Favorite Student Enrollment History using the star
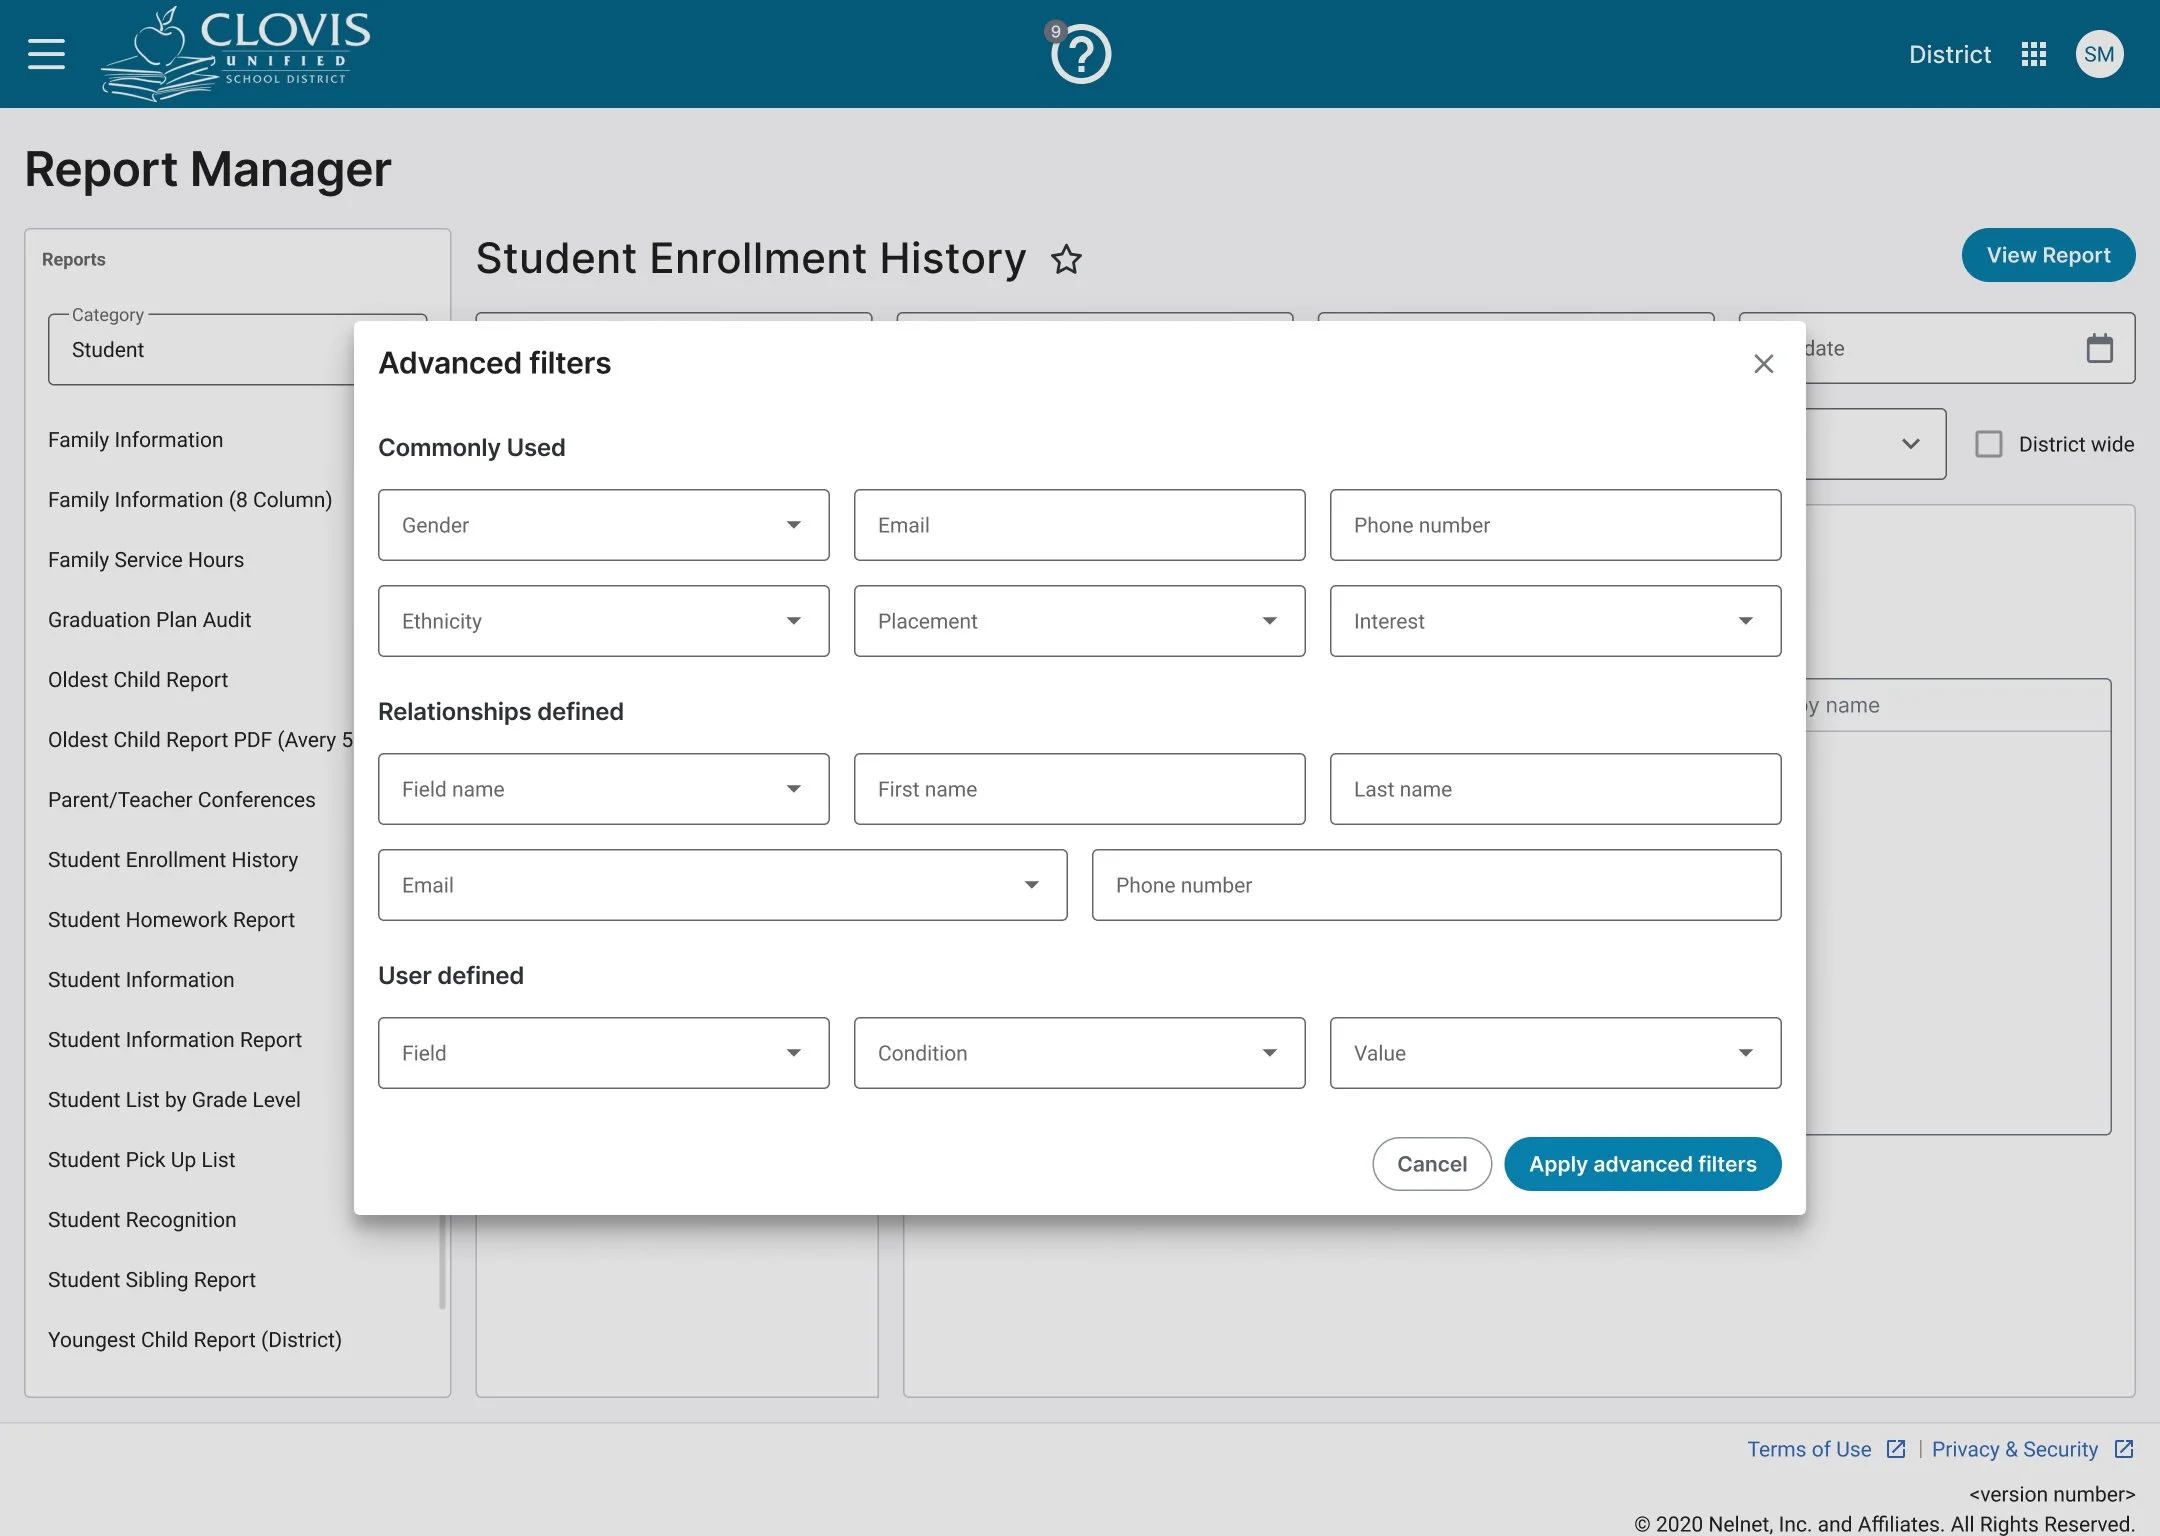Image resolution: width=2160 pixels, height=1536 pixels. 1067,259
